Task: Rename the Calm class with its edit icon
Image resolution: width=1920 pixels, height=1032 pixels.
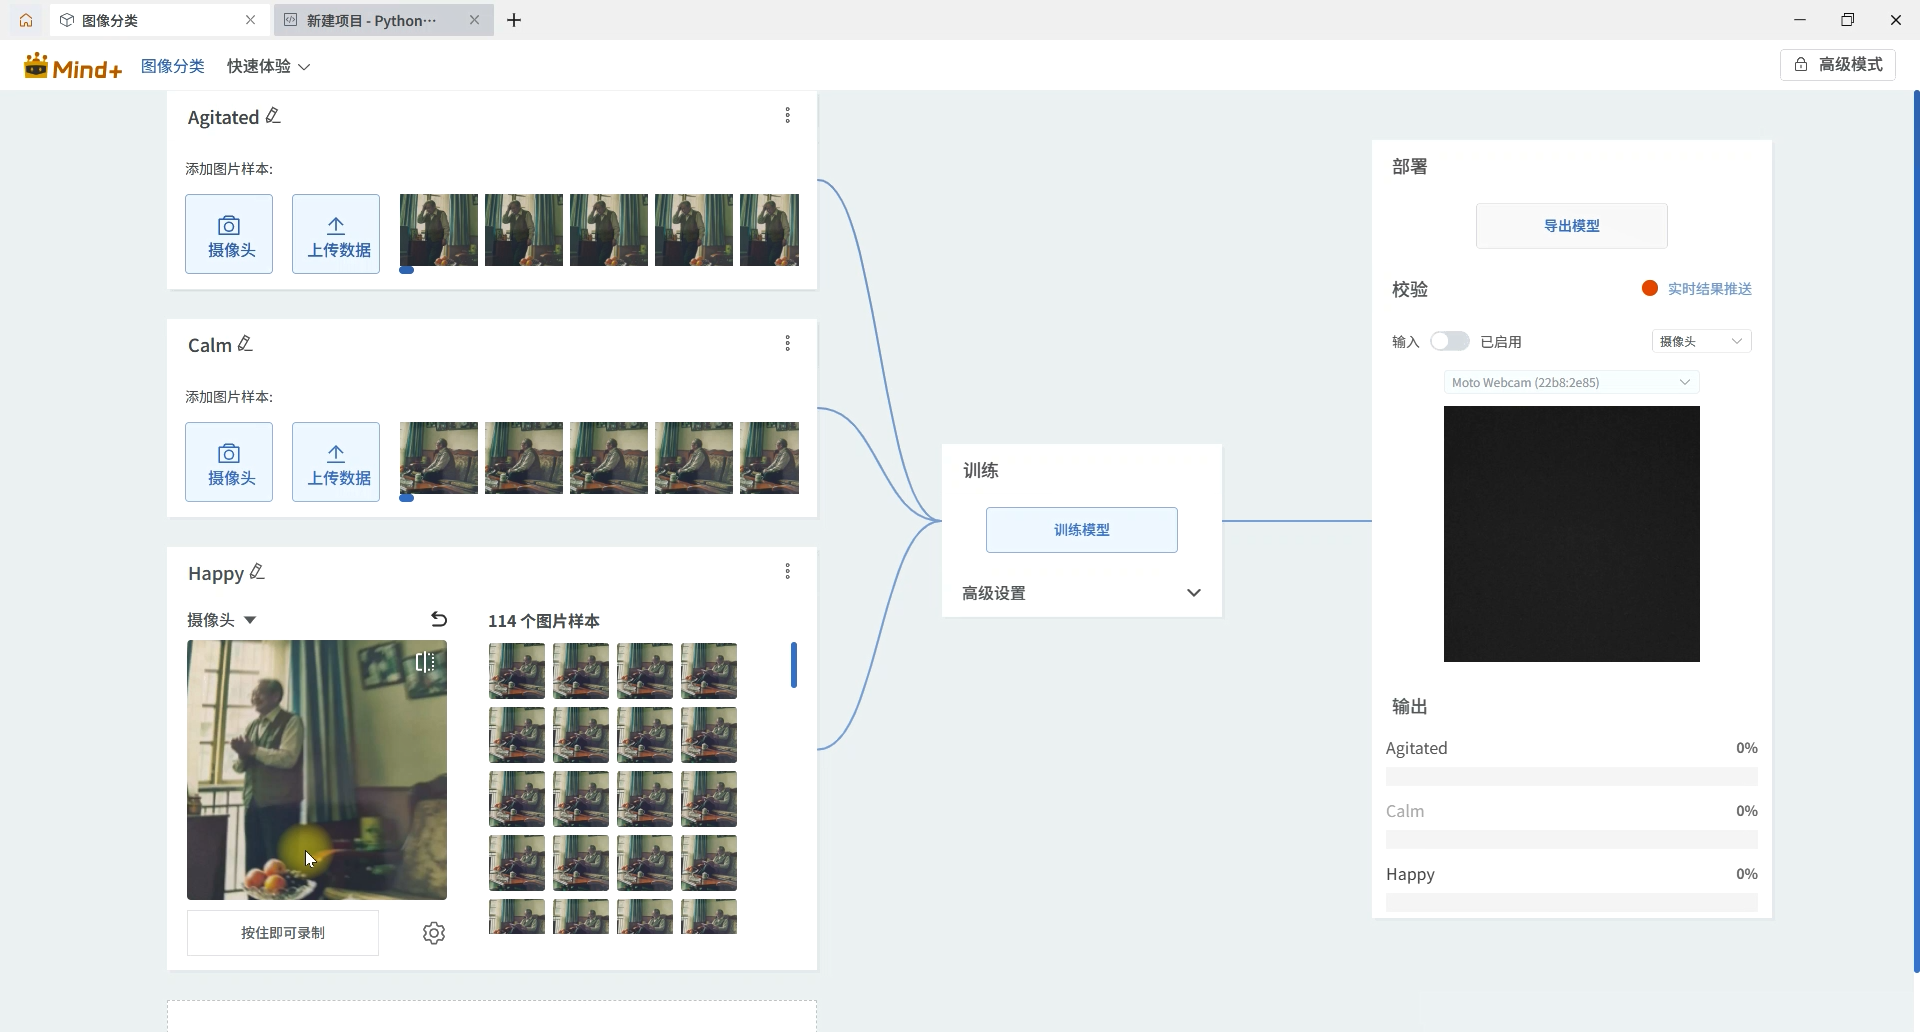Action: [x=245, y=344]
